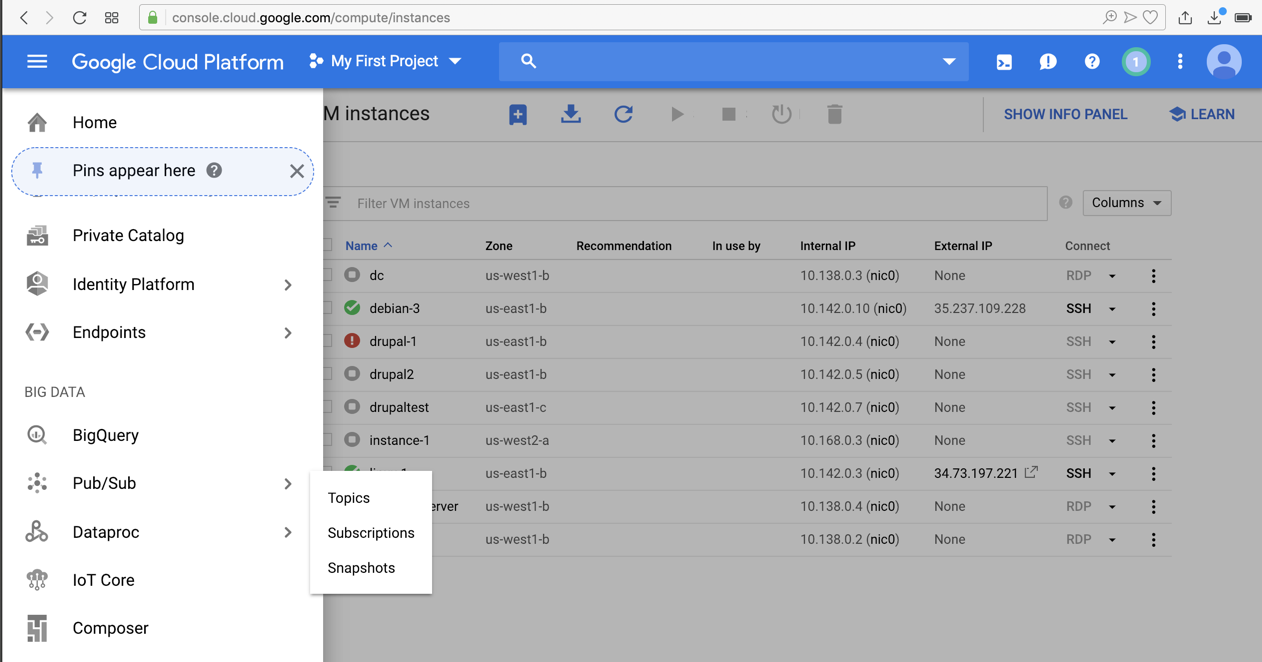Click Google Cloud Platform logo text

click(x=178, y=62)
